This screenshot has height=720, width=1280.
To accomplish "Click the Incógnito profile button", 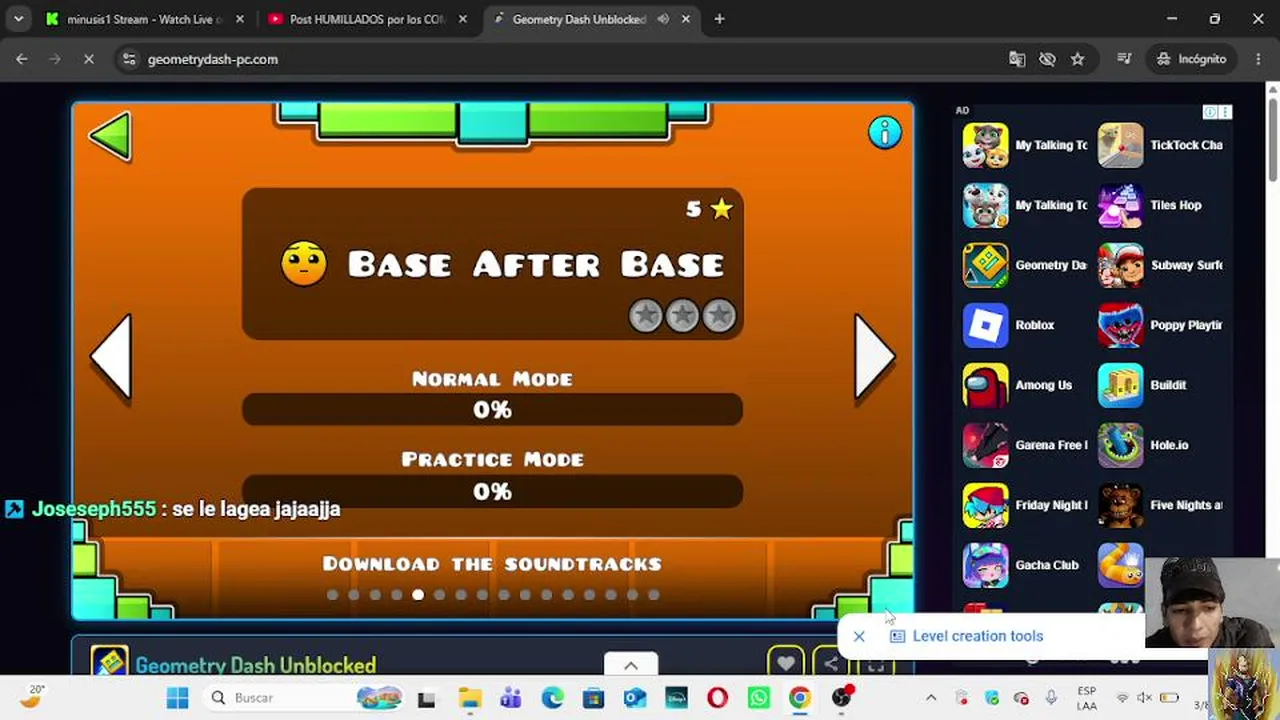I will tap(1192, 59).
